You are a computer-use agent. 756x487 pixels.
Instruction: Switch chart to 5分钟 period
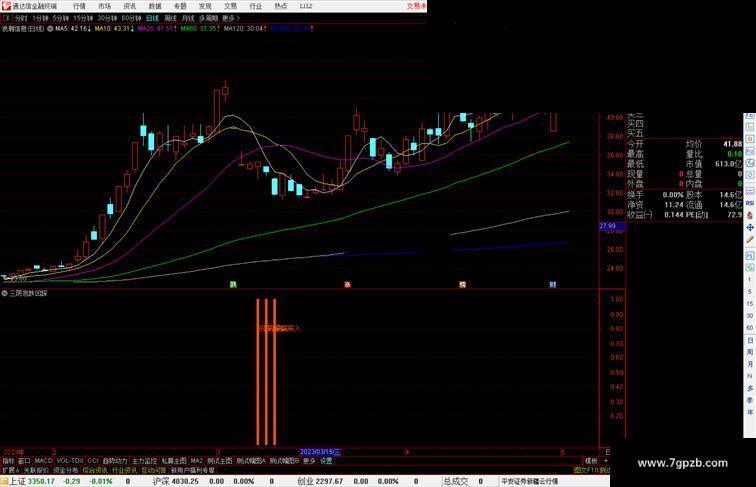coord(61,18)
